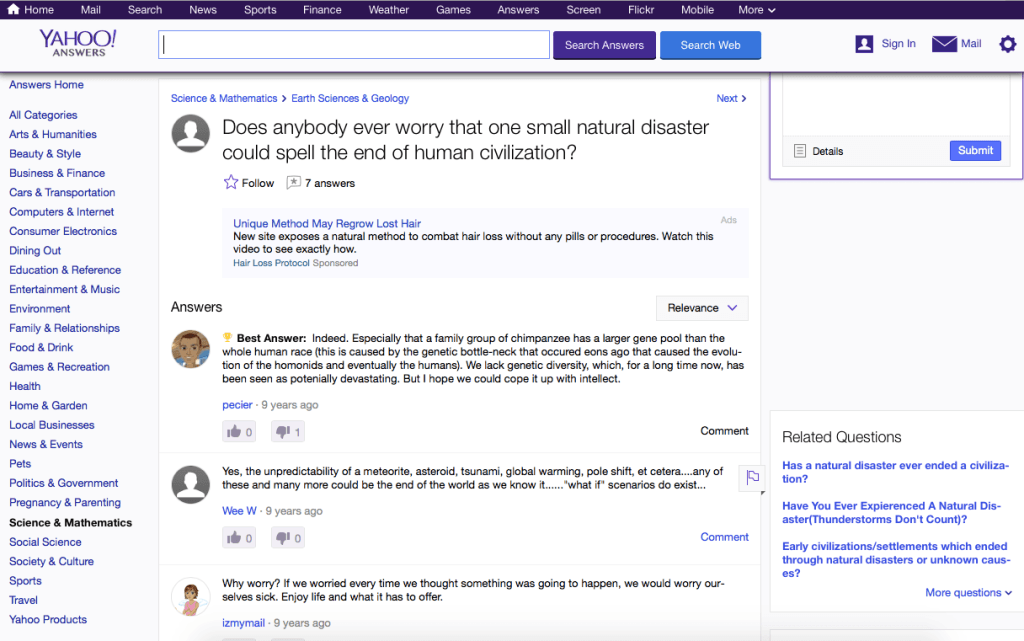Image resolution: width=1024 pixels, height=641 pixels.
Task: Select All Categories in the sidebar
Action: [x=43, y=115]
